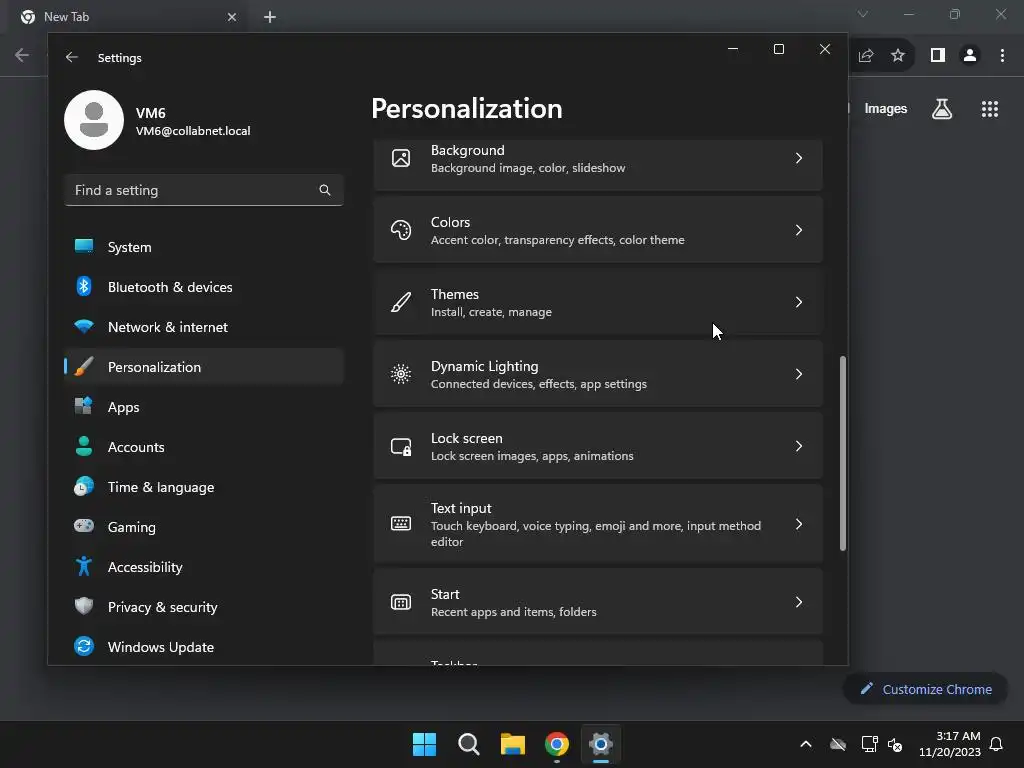
Task: Click the Themes brush icon
Action: [x=401, y=302]
